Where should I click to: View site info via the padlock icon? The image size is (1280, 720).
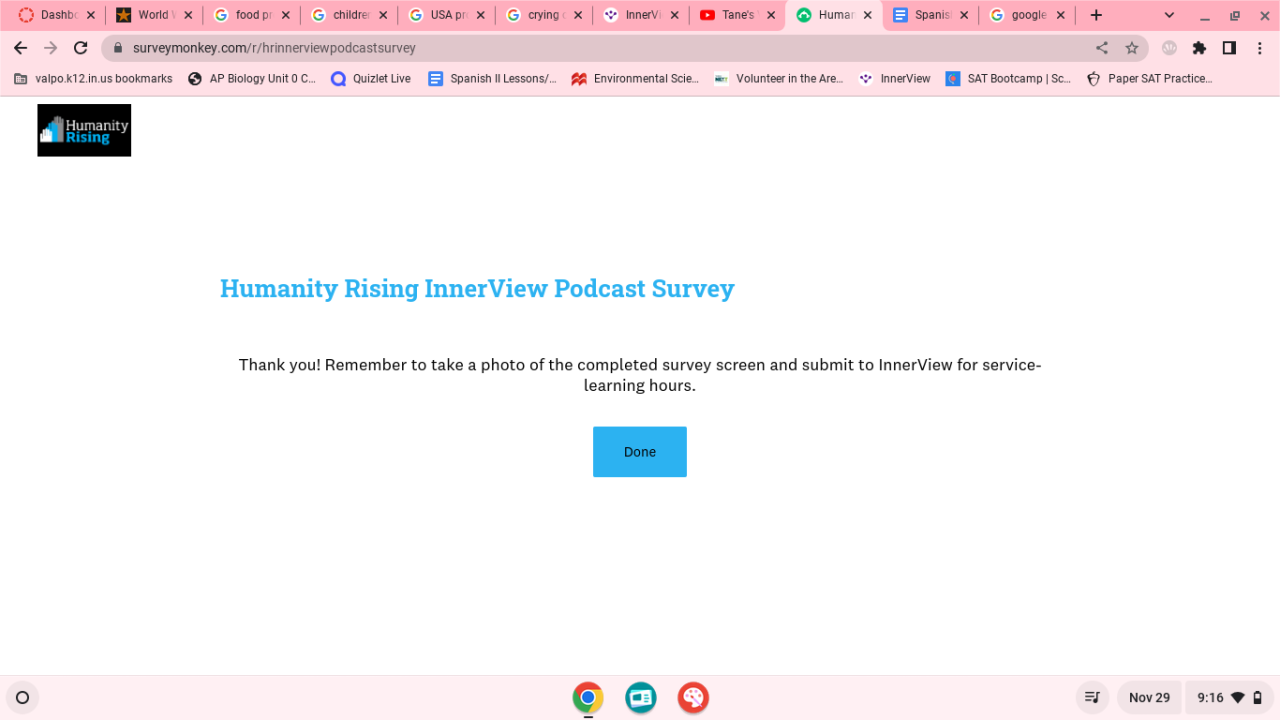pyautogui.click(x=118, y=48)
